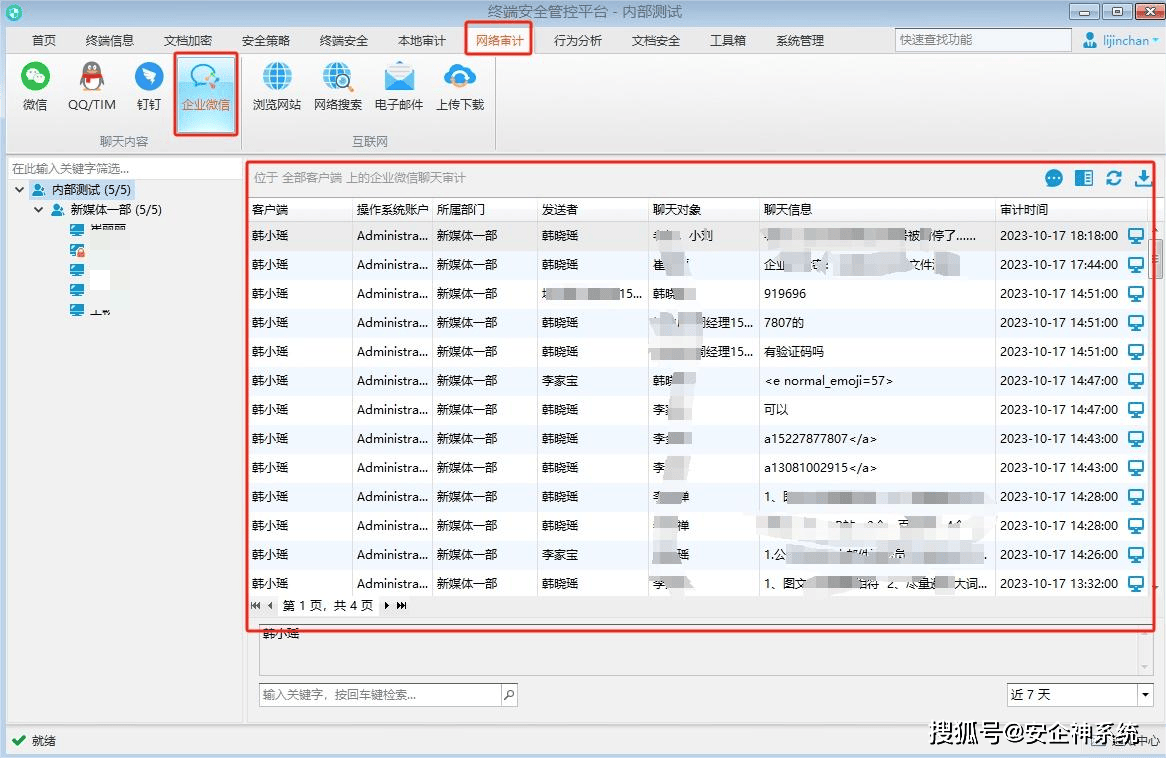
Task: Go to the next page of results
Action: coord(387,606)
